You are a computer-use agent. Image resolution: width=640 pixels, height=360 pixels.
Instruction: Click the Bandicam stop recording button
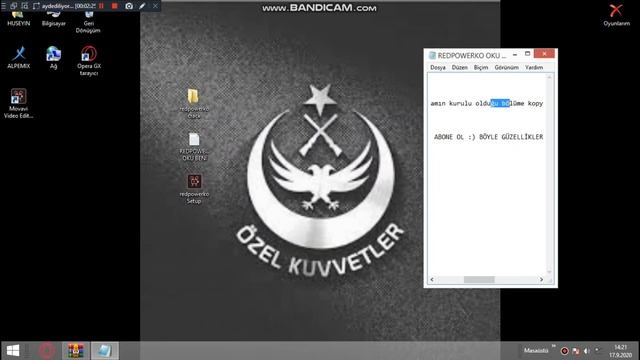pyautogui.click(x=115, y=6)
